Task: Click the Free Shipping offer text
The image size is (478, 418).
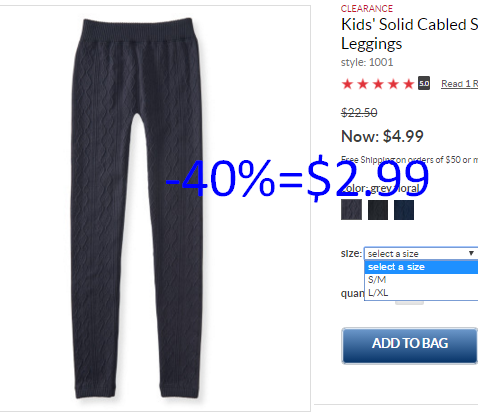Action: [x=409, y=160]
